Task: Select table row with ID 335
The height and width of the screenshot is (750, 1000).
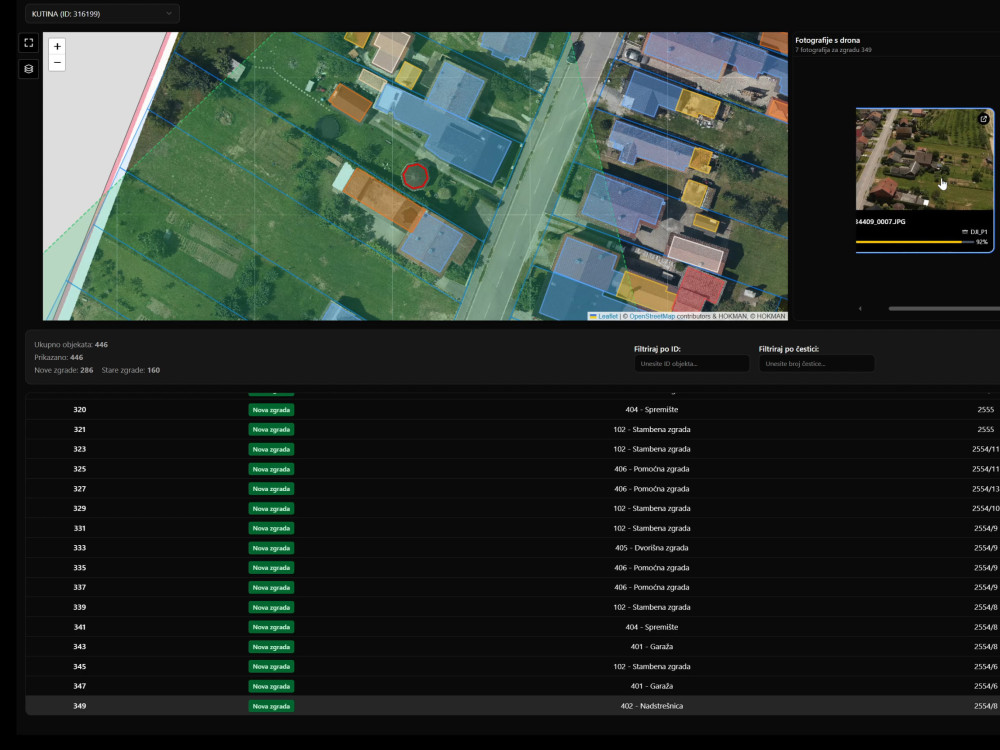Action: tap(513, 568)
